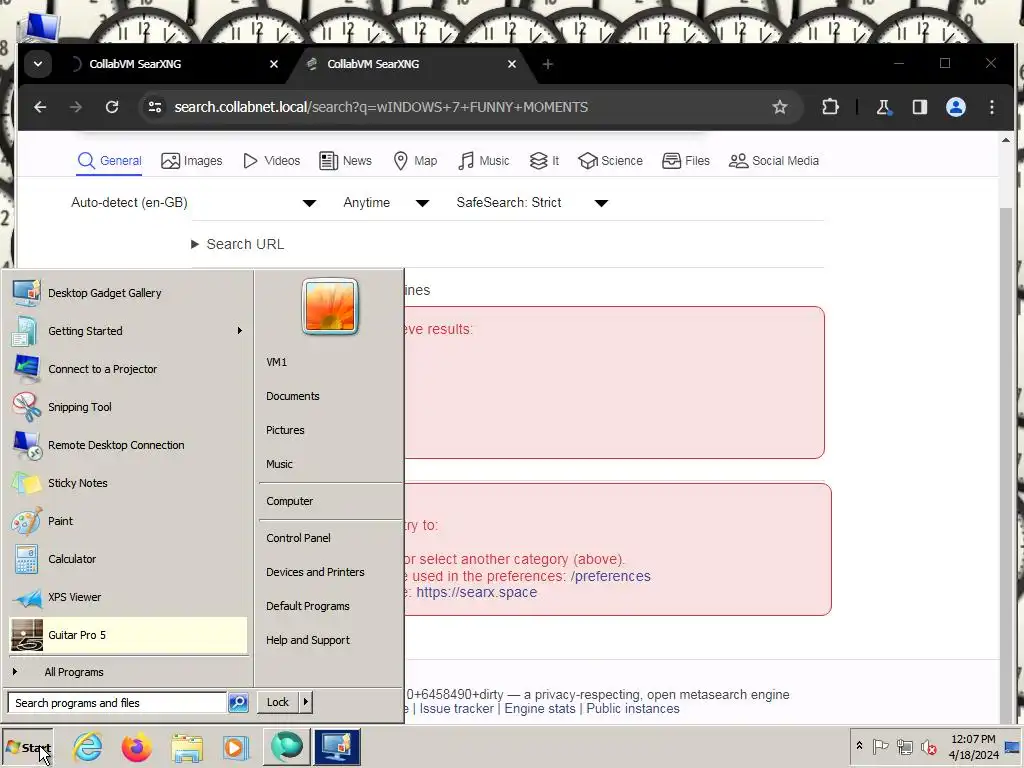Select the News search category

click(x=345, y=161)
